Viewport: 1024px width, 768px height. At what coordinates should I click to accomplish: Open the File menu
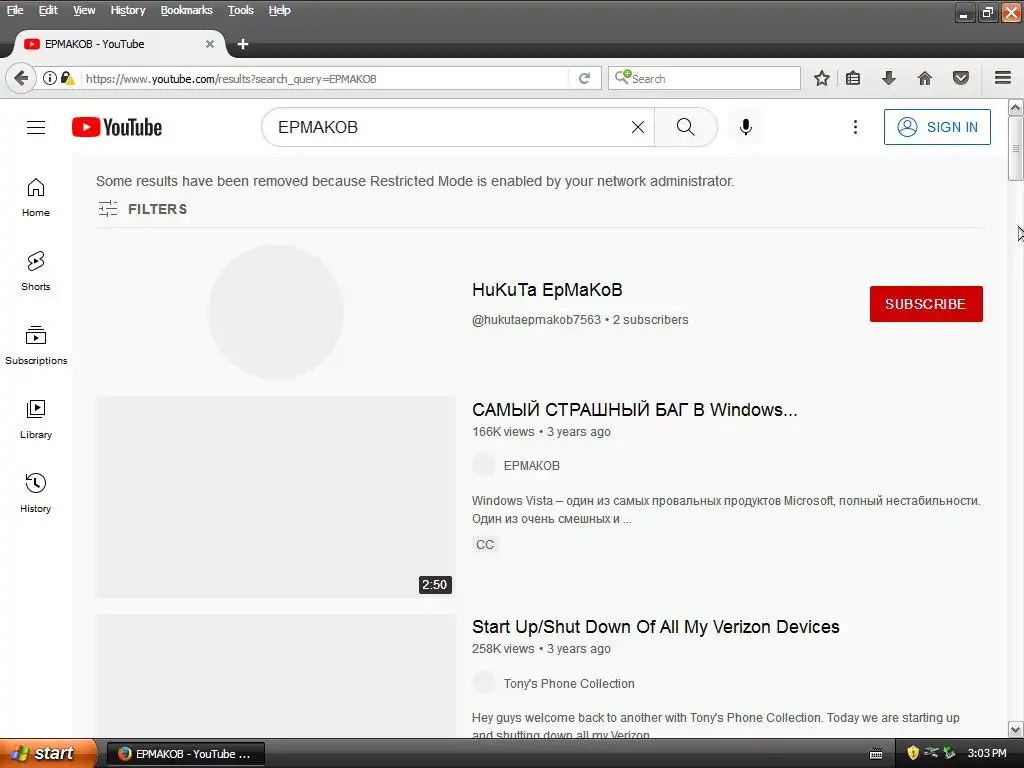14,10
